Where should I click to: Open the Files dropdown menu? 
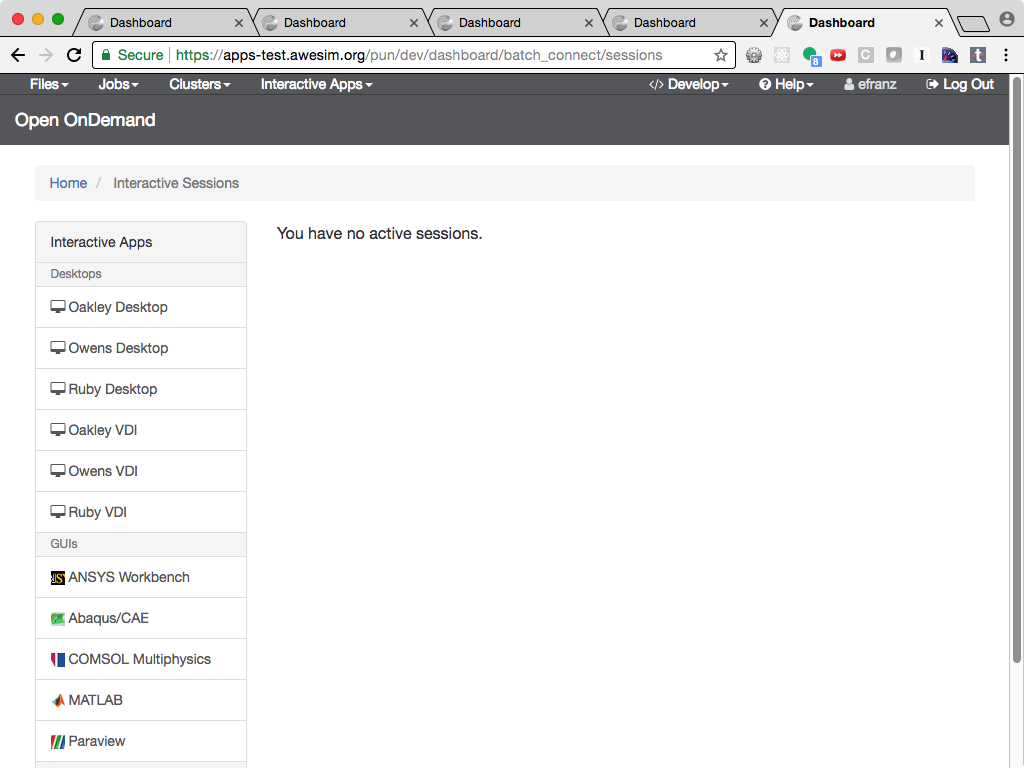[48, 84]
